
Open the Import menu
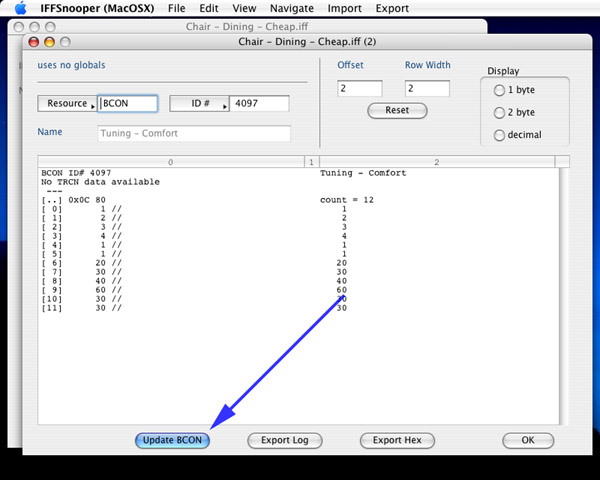tap(344, 8)
